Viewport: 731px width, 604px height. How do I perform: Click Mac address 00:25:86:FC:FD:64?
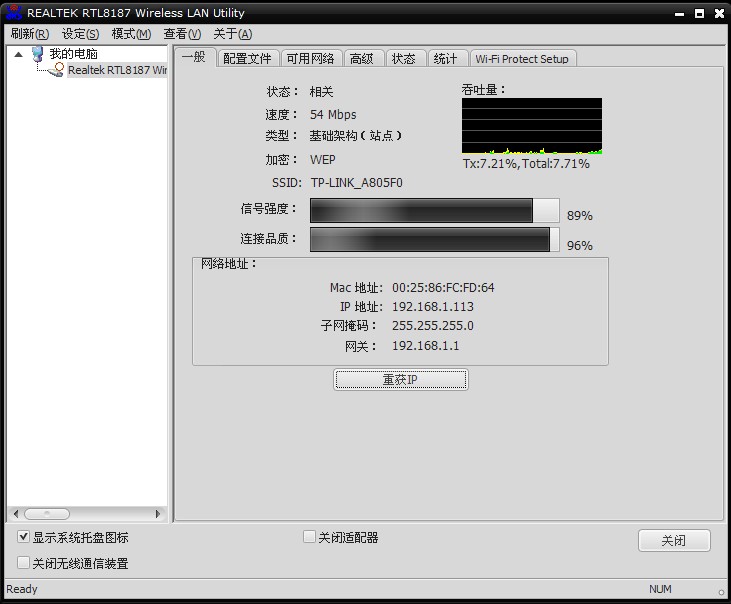(x=443, y=288)
